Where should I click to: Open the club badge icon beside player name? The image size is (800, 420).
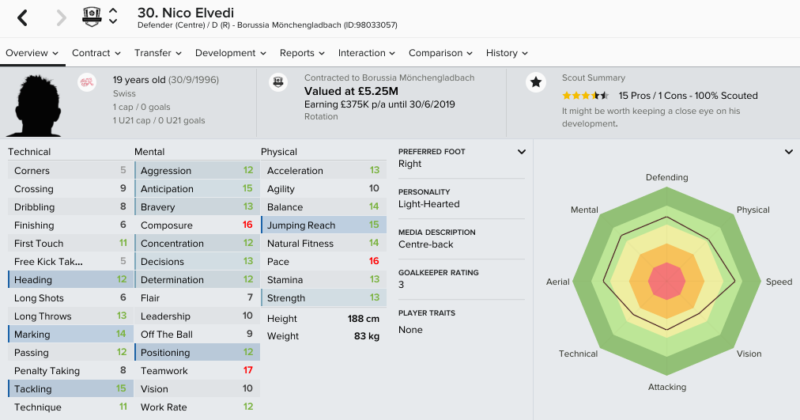[x=92, y=17]
